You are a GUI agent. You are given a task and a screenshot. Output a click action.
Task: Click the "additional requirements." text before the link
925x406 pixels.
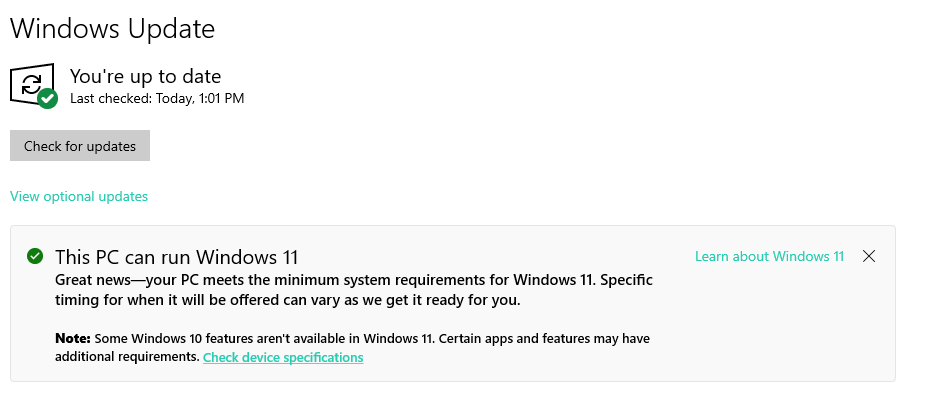tap(127, 357)
